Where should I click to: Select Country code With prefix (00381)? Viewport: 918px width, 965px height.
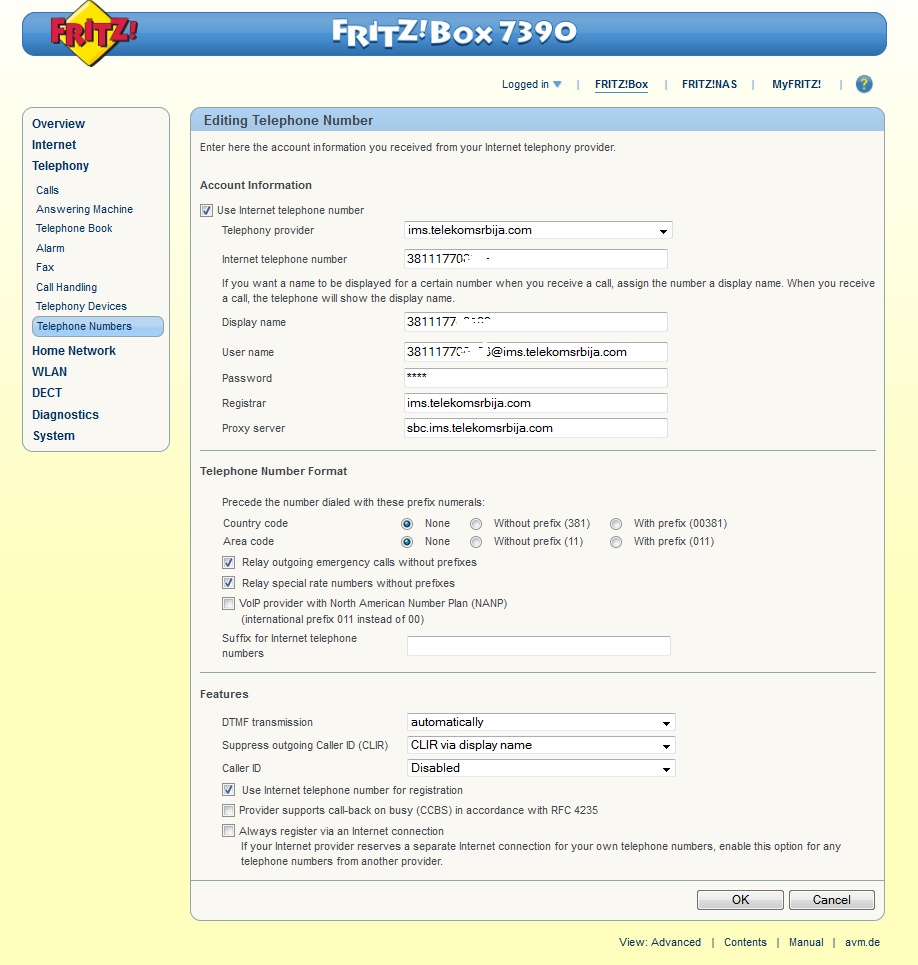point(616,524)
